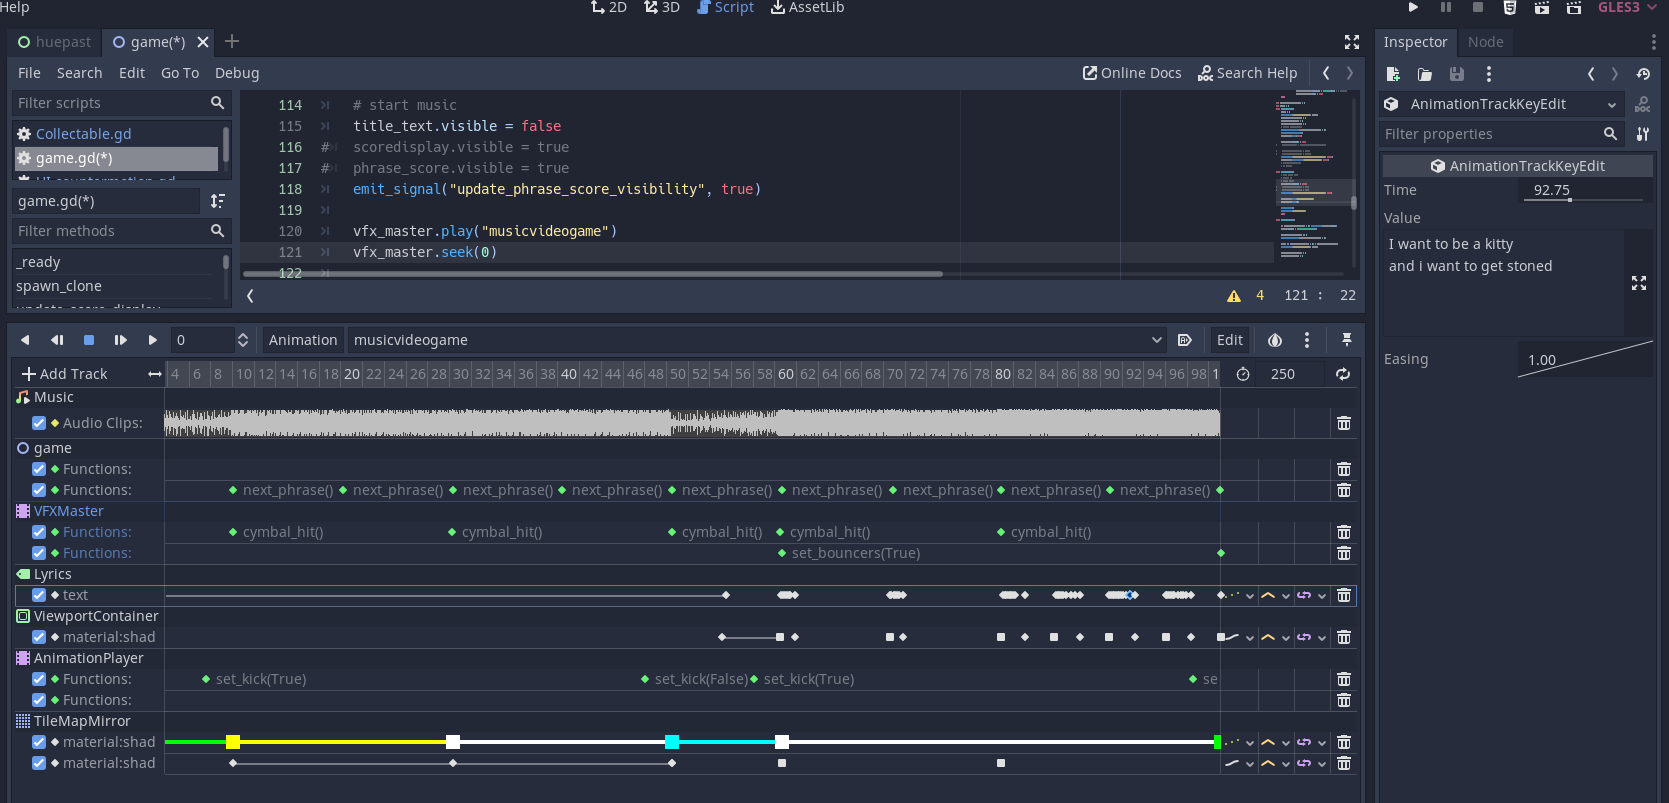
Task: Open the Autoplay on Load icon
Action: 1184,340
